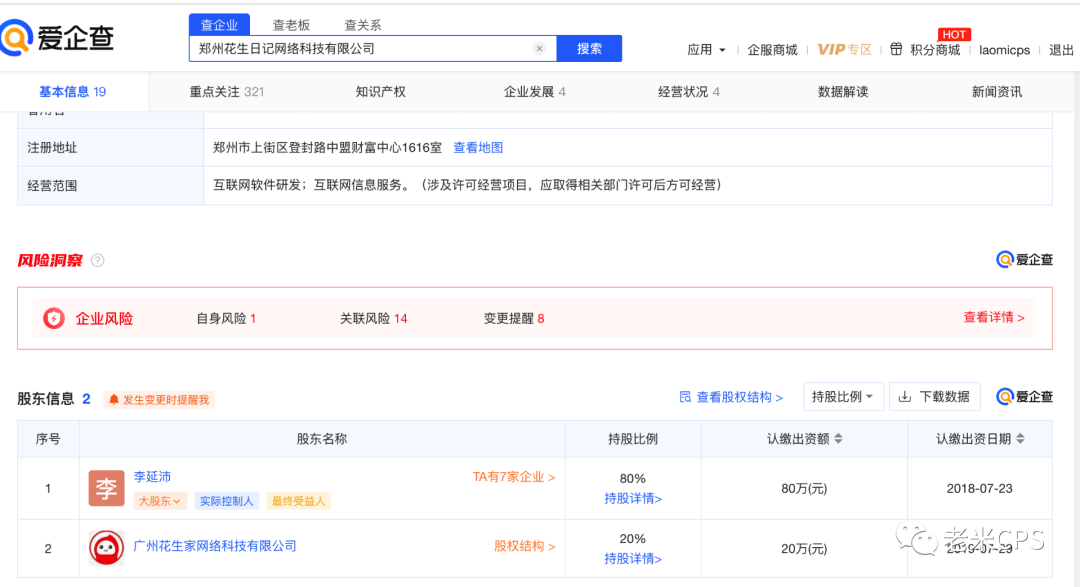
Task: Click the 搜索 search button
Action: tap(589, 48)
